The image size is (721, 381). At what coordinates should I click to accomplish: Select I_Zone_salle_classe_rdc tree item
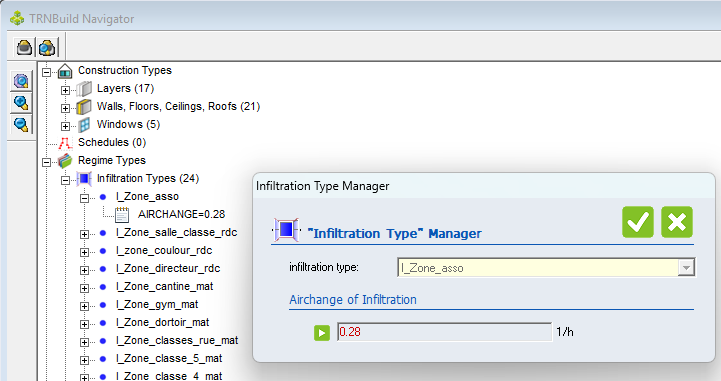coord(177,233)
